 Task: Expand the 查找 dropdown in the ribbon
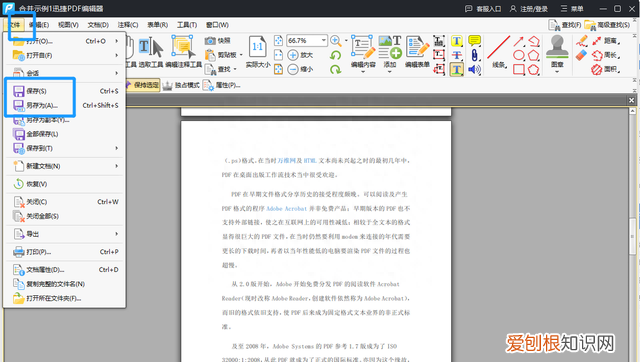(x=235, y=69)
